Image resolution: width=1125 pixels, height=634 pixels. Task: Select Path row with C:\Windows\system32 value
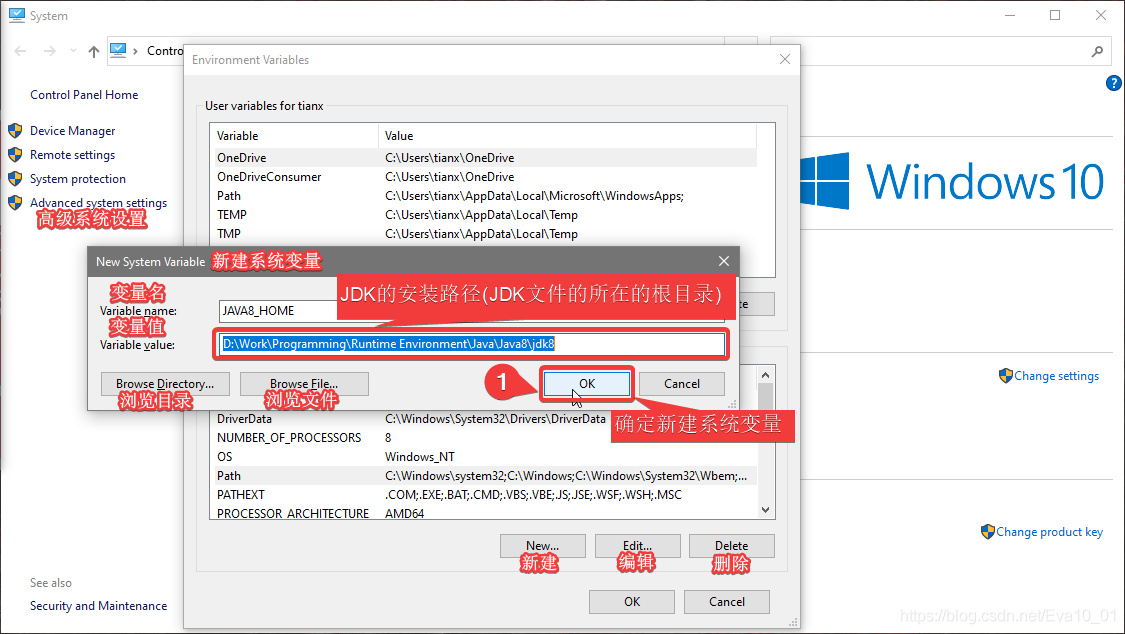pos(484,476)
